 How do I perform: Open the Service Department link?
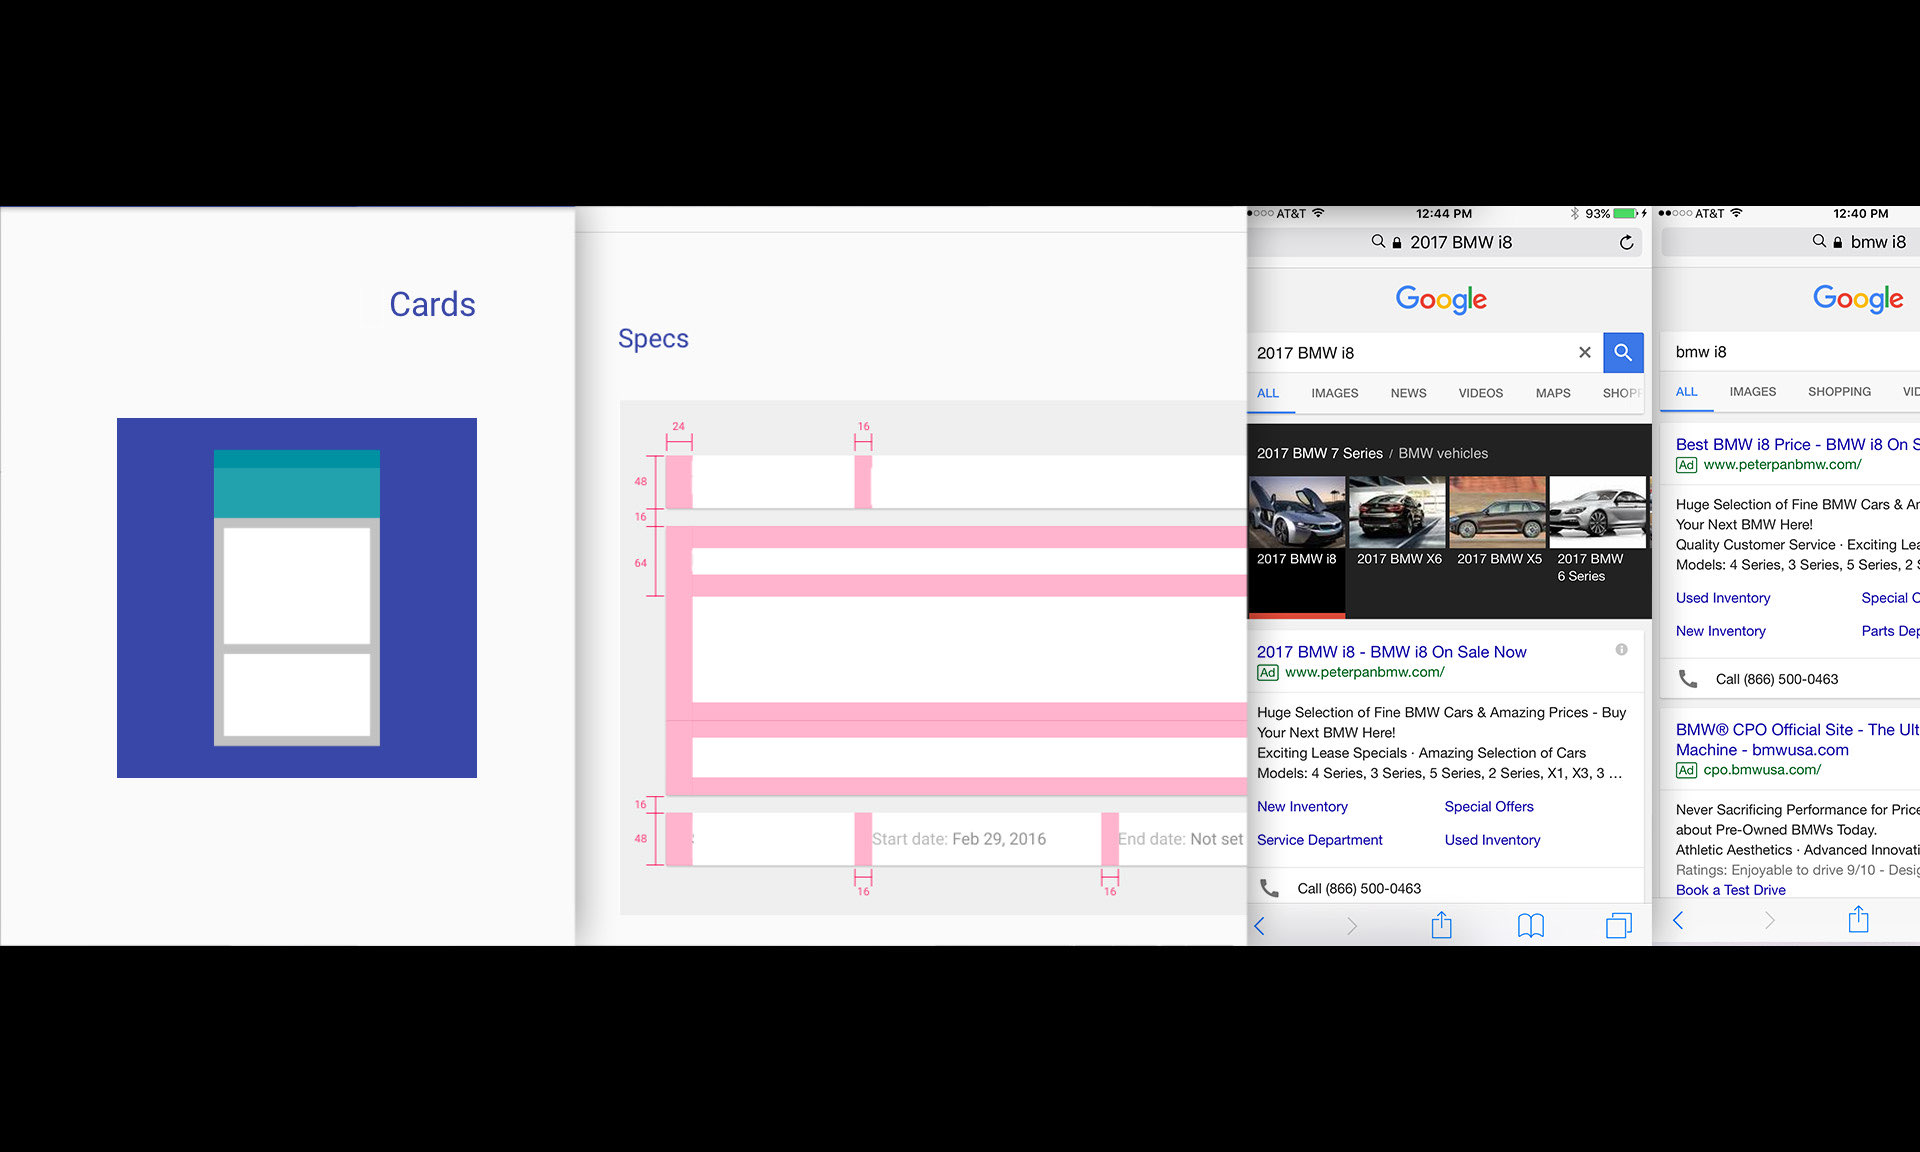(1319, 840)
